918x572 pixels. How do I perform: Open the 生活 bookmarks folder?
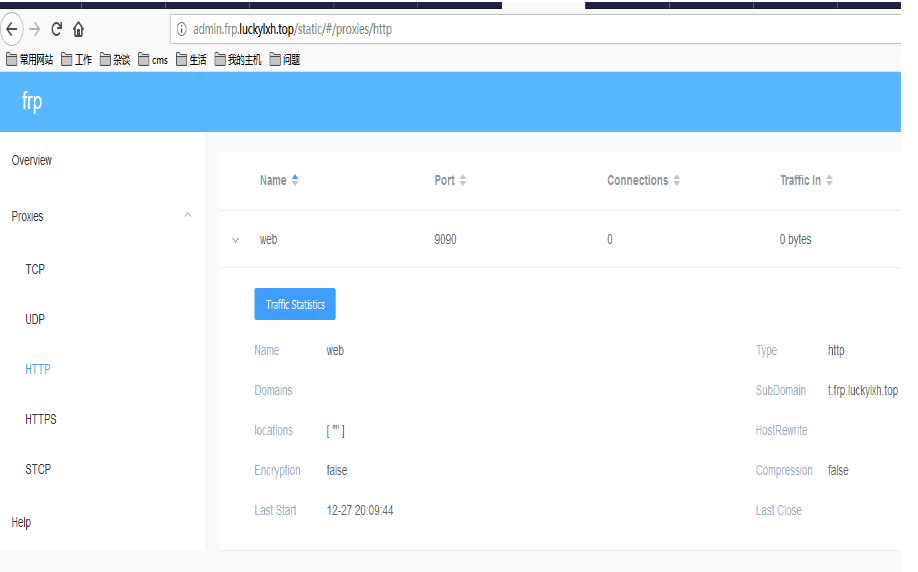coord(191,60)
